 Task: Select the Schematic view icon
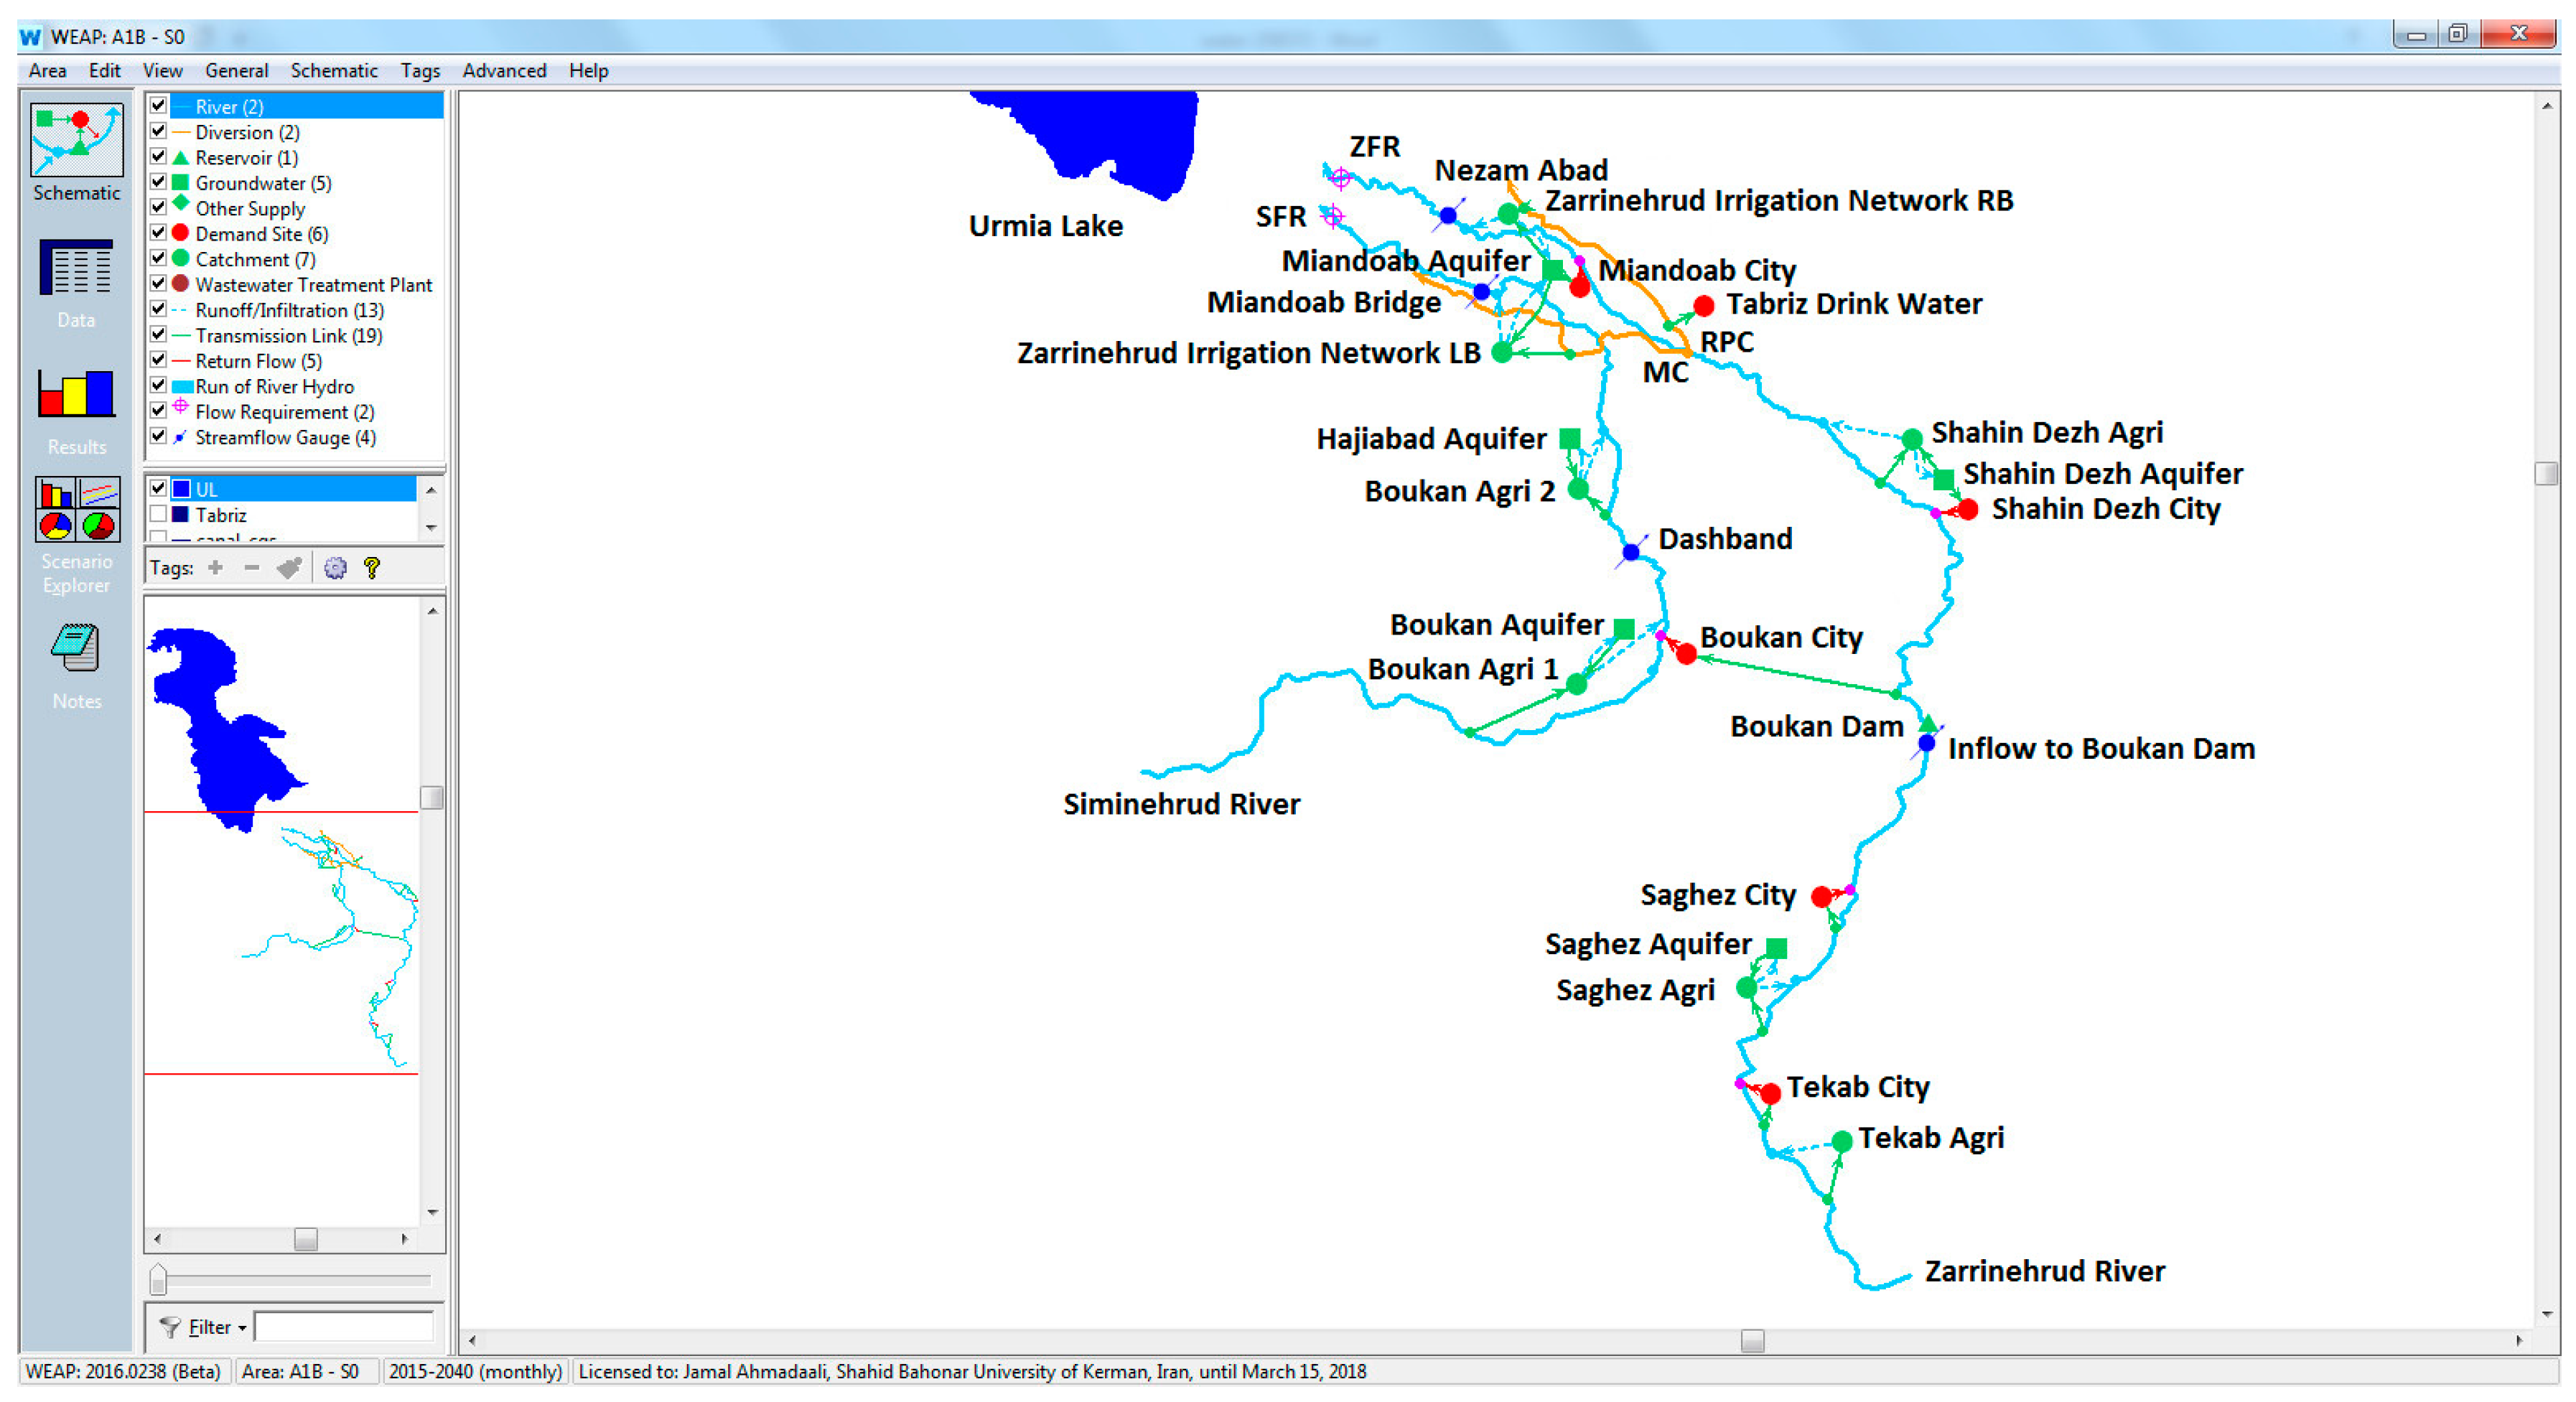point(76,141)
